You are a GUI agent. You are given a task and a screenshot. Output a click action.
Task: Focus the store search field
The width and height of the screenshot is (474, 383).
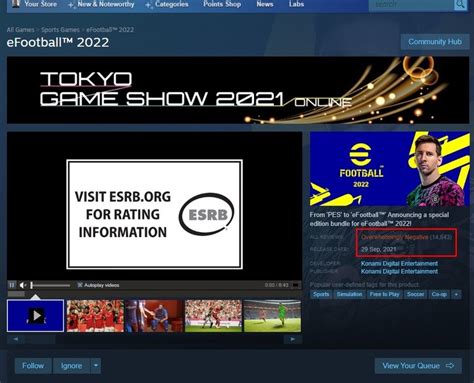(412, 5)
